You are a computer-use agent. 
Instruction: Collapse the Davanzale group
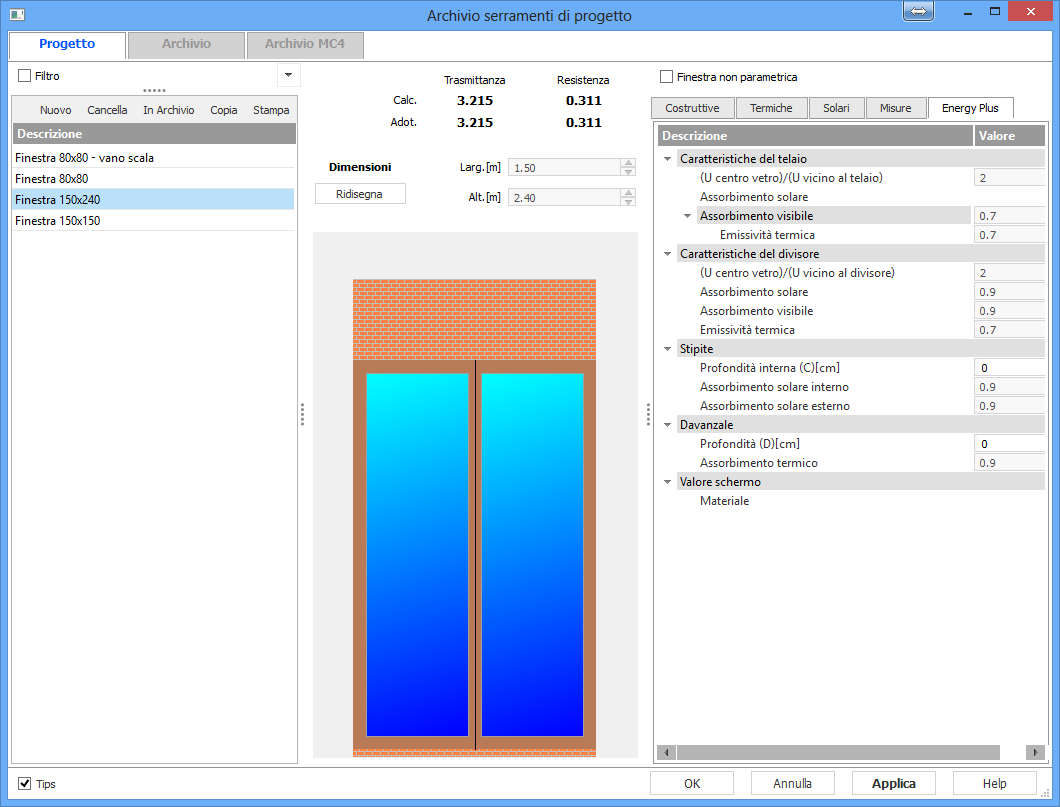(x=668, y=425)
